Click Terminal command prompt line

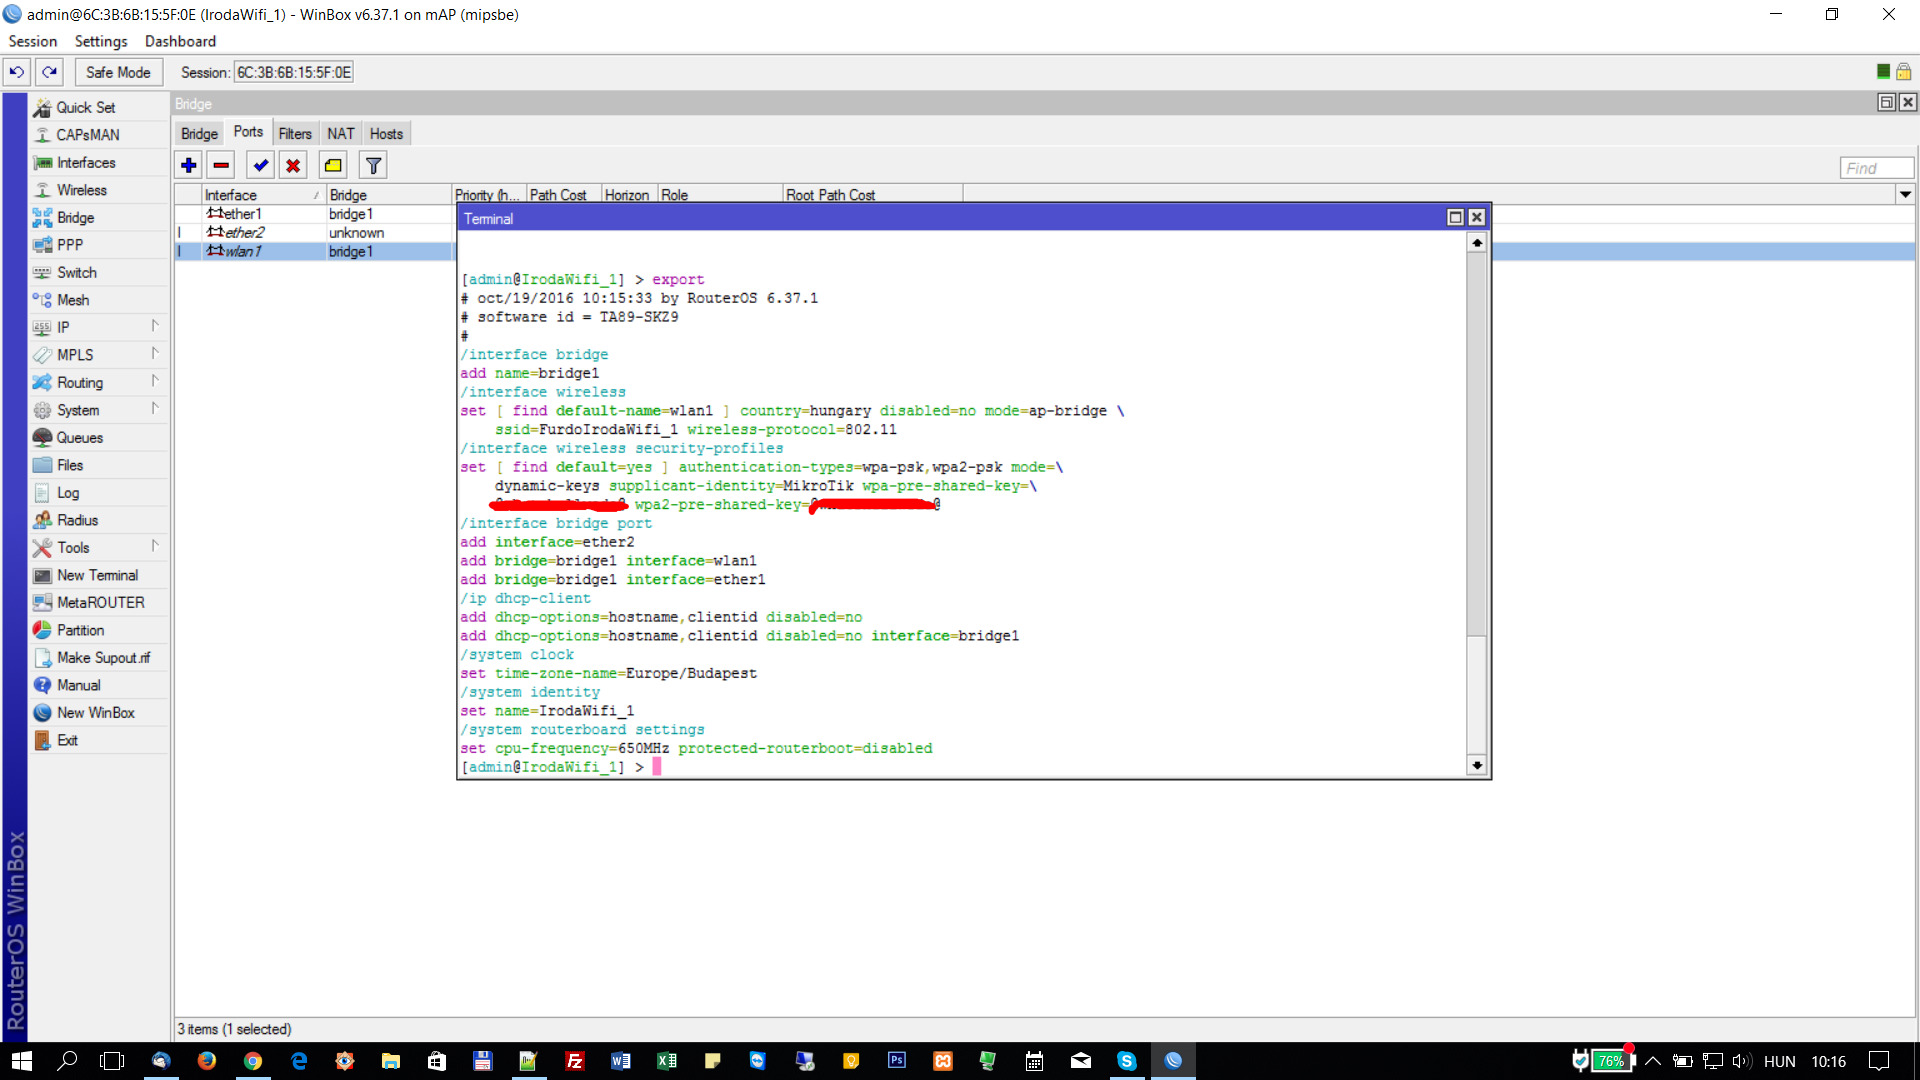(560, 767)
